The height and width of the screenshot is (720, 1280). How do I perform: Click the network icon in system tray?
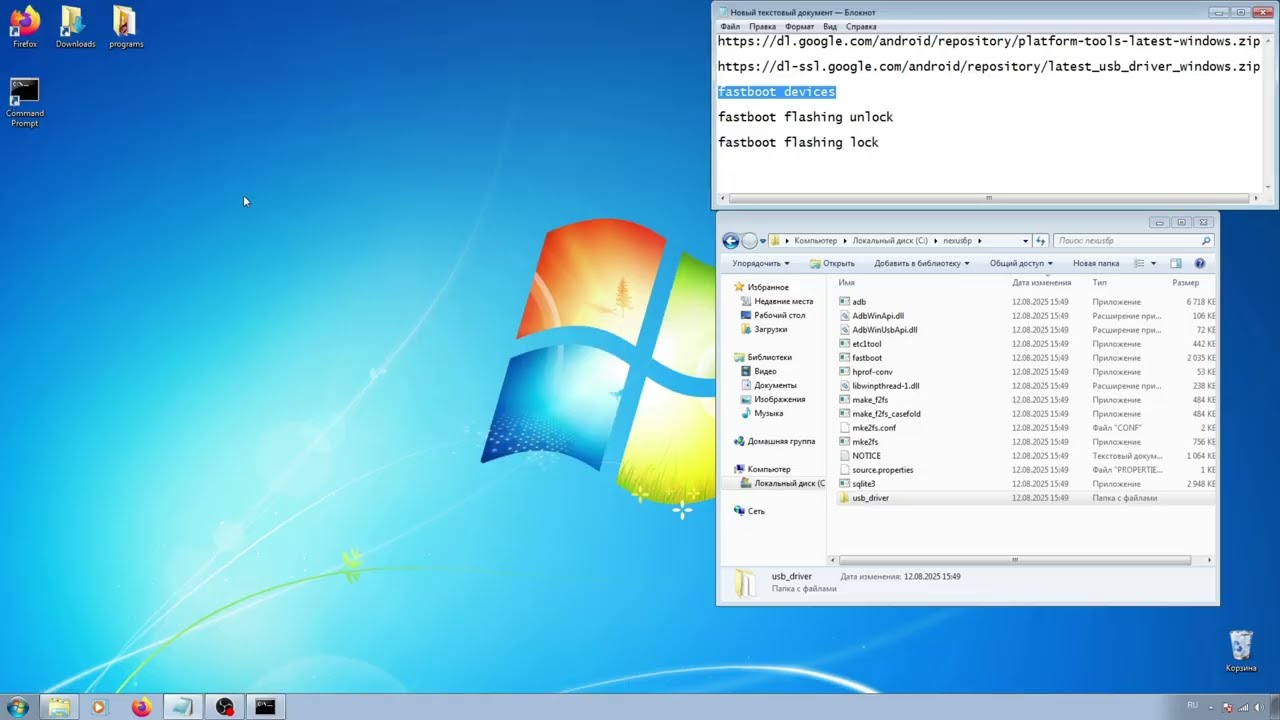point(1242,707)
